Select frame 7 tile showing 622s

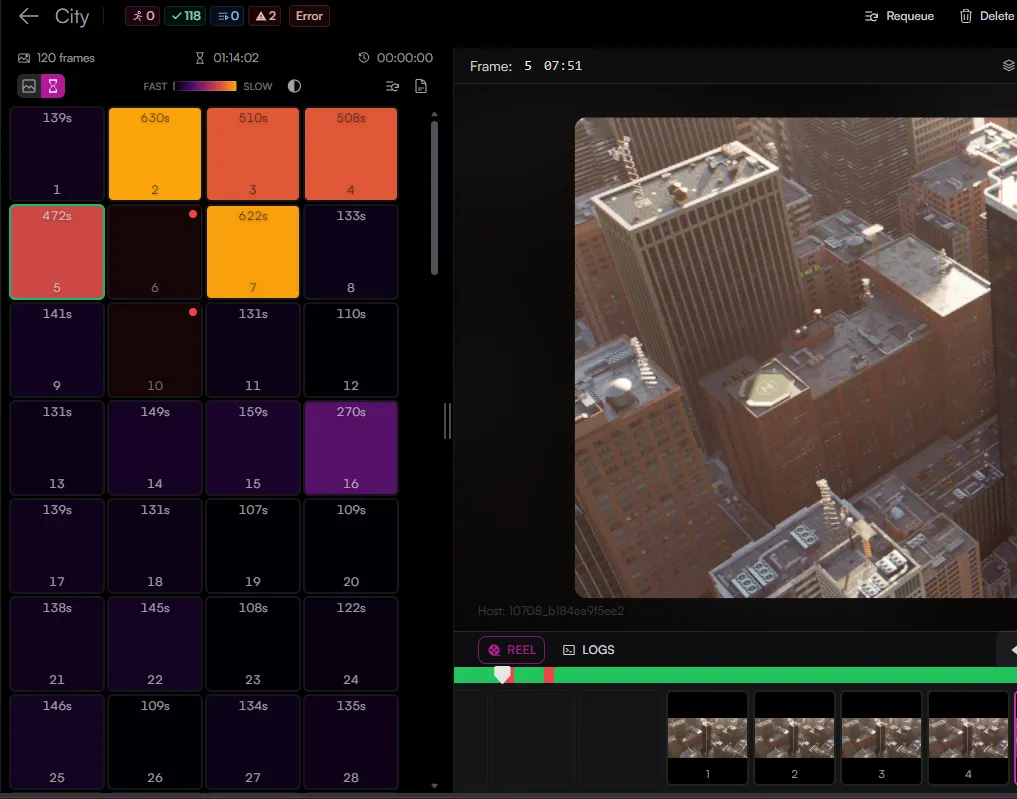pyautogui.click(x=253, y=252)
